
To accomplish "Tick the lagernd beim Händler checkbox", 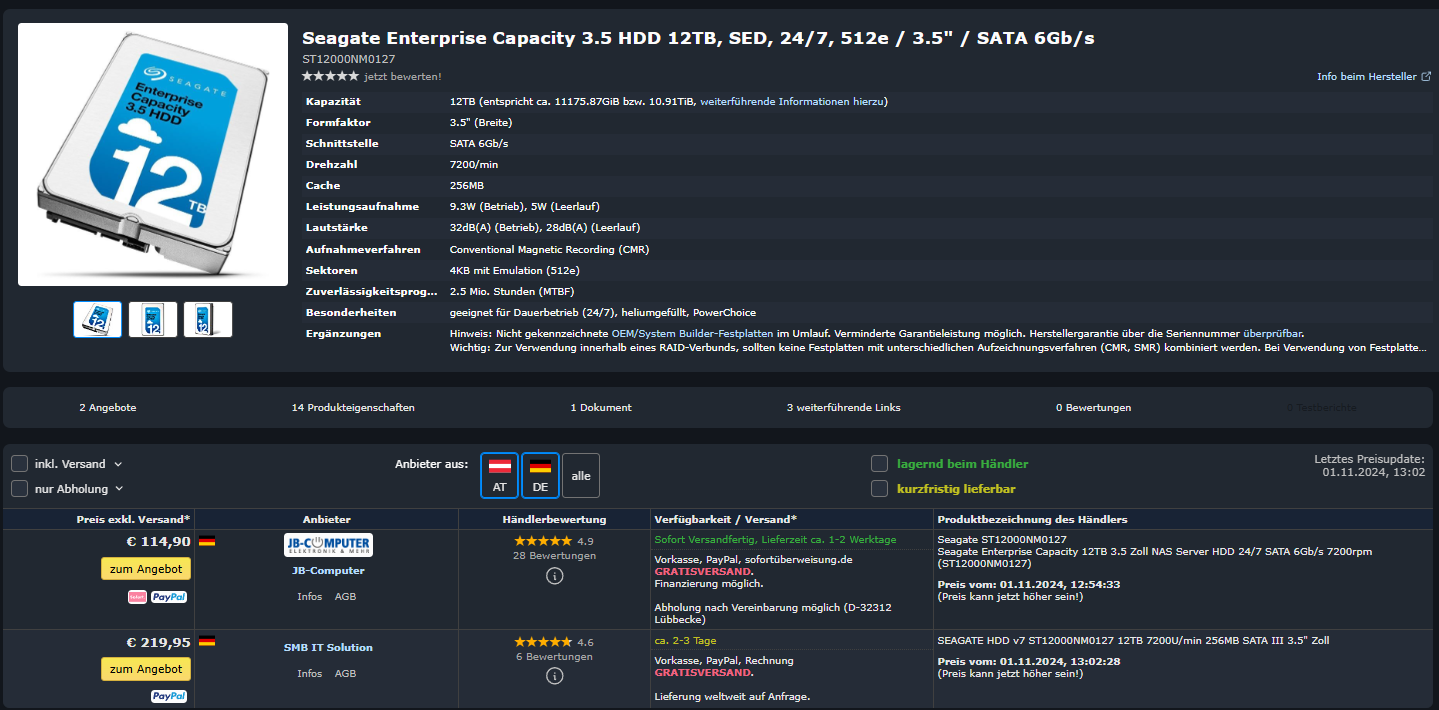I will (879, 464).
